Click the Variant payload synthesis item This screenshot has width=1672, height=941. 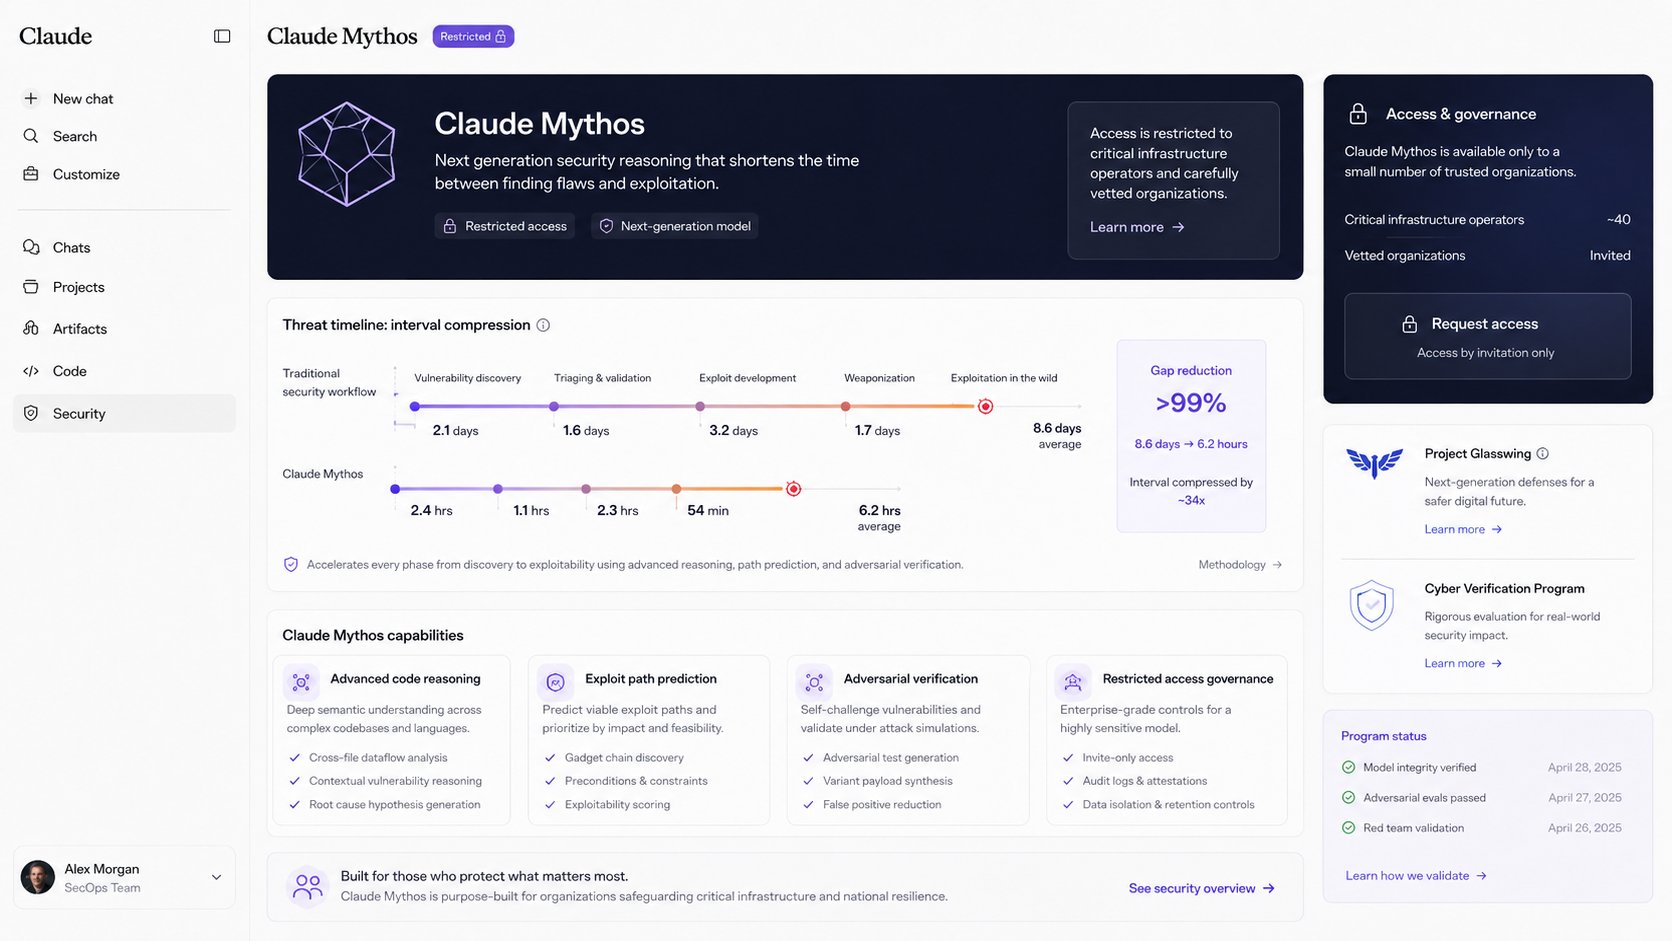tap(877, 781)
